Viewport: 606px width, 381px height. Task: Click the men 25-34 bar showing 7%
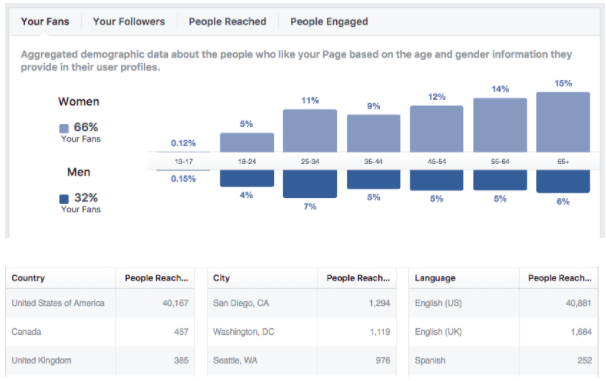(x=310, y=184)
